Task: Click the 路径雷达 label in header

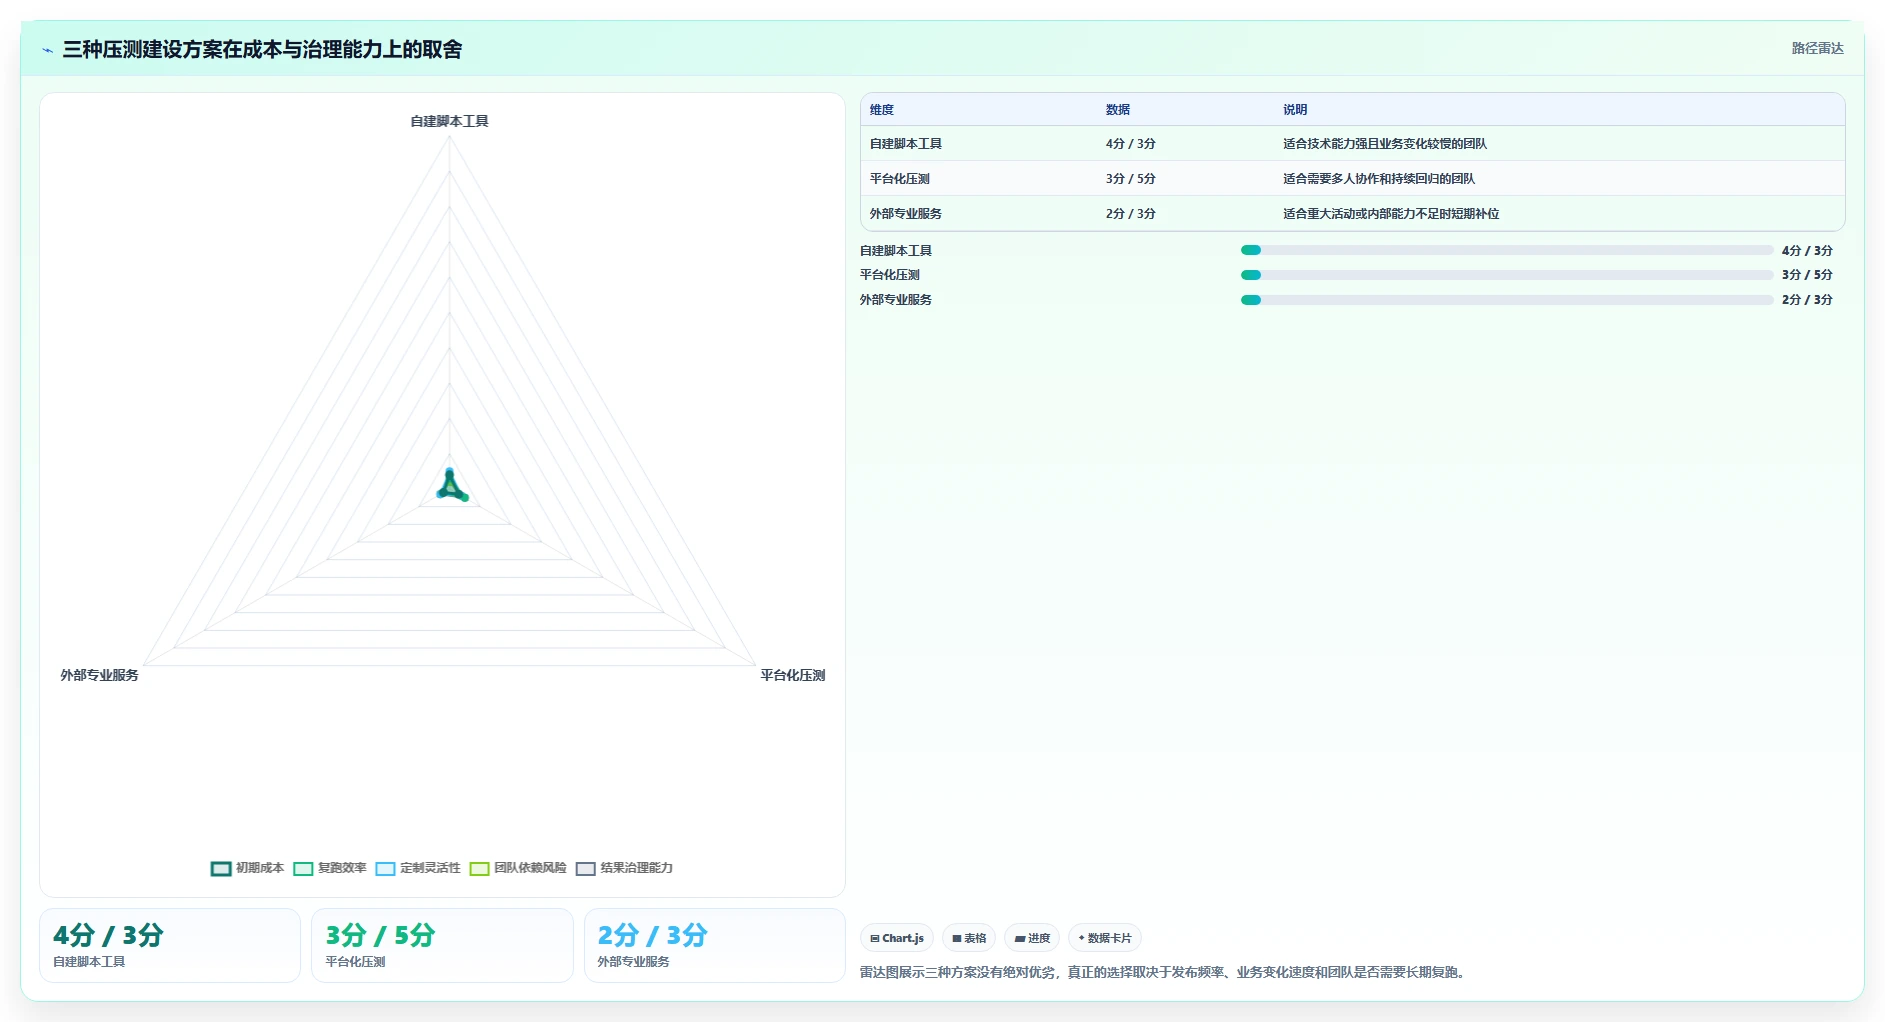Action: (x=1817, y=48)
